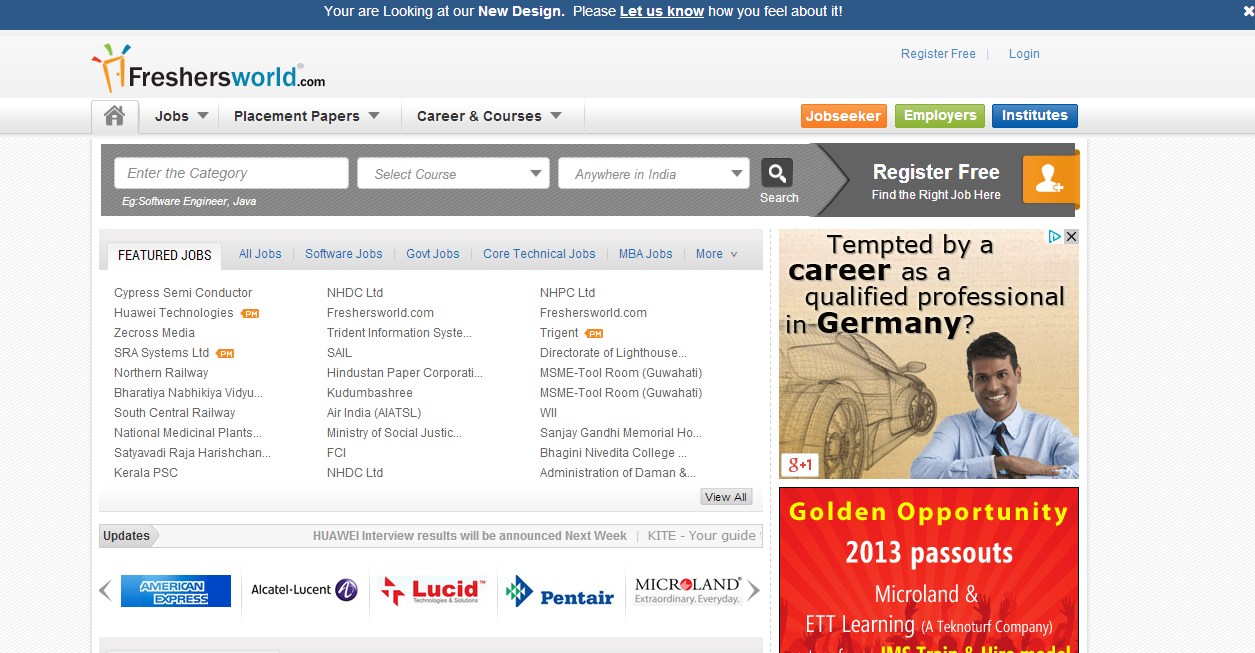Open the Germany career advertisement image
The height and width of the screenshot is (653, 1255).
pyautogui.click(x=929, y=354)
